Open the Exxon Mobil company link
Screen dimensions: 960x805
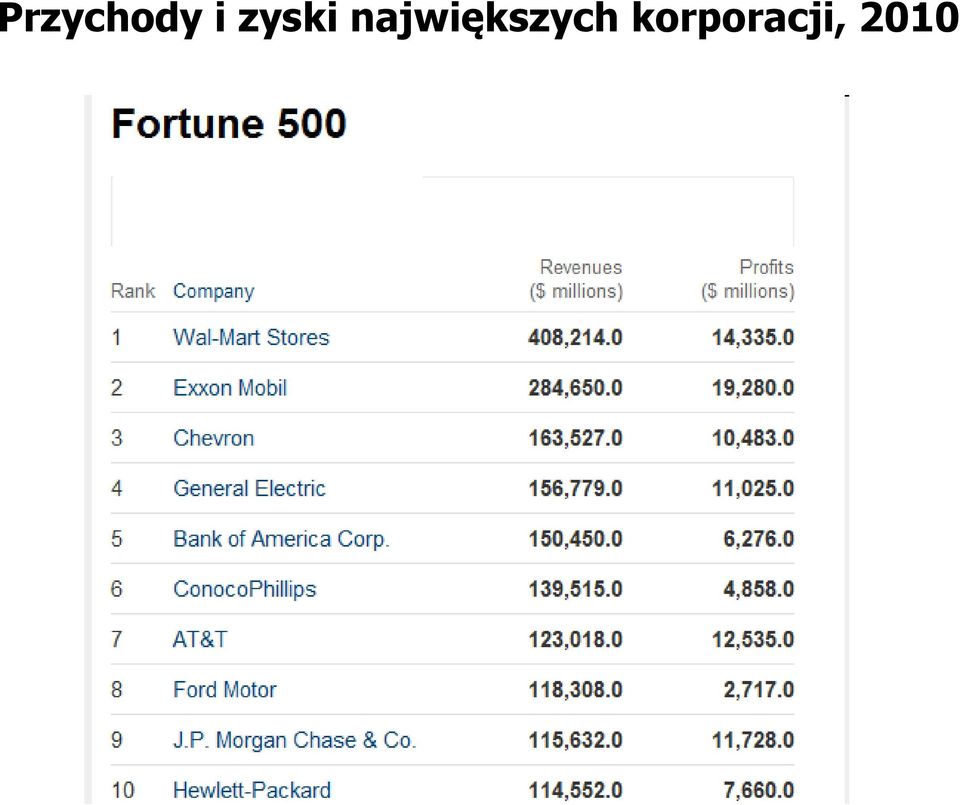click(230, 388)
